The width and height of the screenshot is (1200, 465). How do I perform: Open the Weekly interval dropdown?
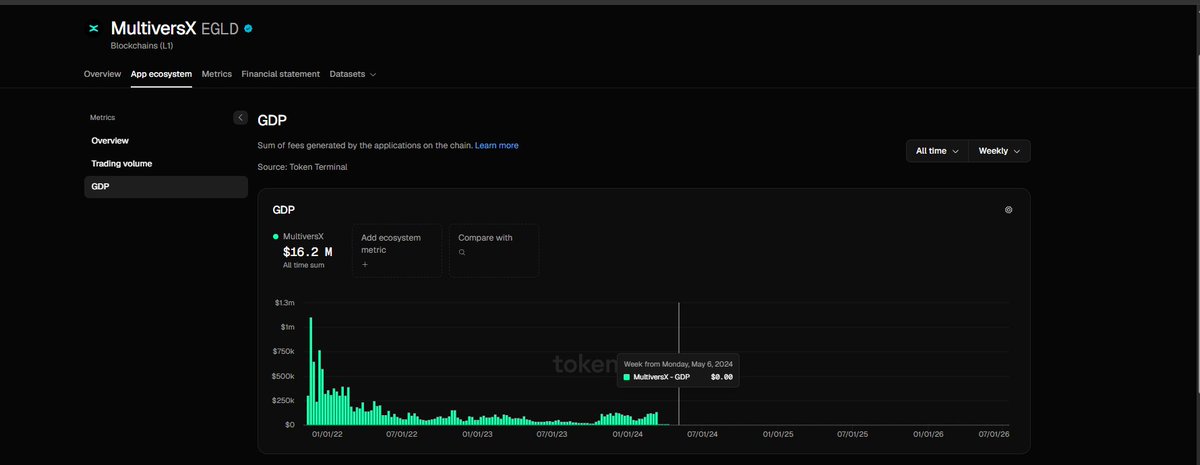(999, 151)
